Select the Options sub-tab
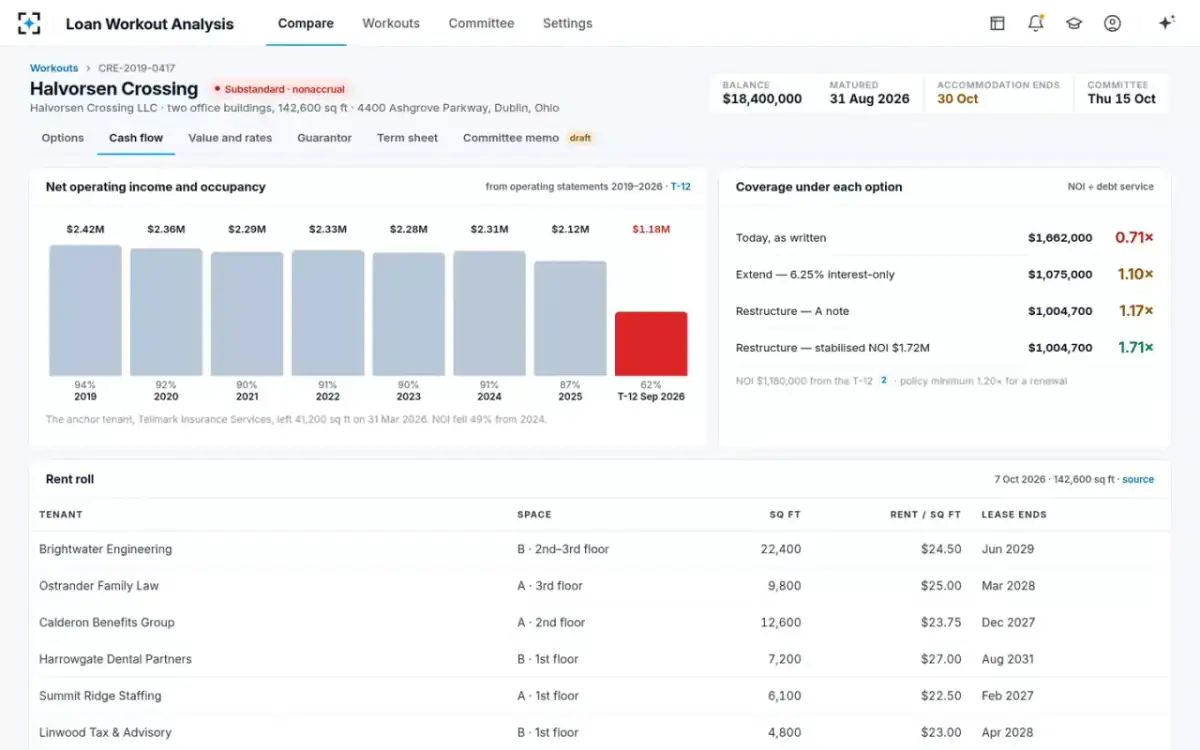Viewport: 1200px width, 750px height. point(63,138)
